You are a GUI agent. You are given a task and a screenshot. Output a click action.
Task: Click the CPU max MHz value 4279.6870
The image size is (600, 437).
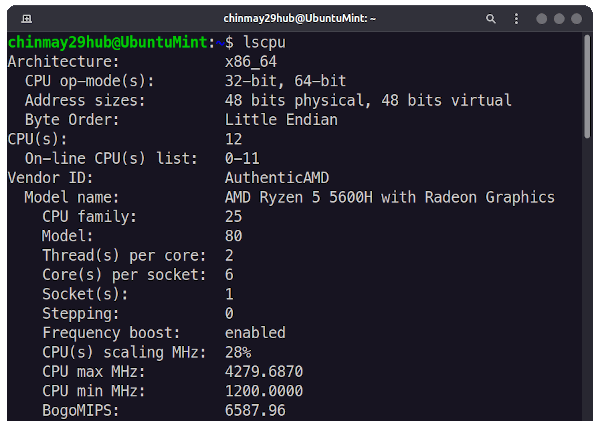point(264,372)
